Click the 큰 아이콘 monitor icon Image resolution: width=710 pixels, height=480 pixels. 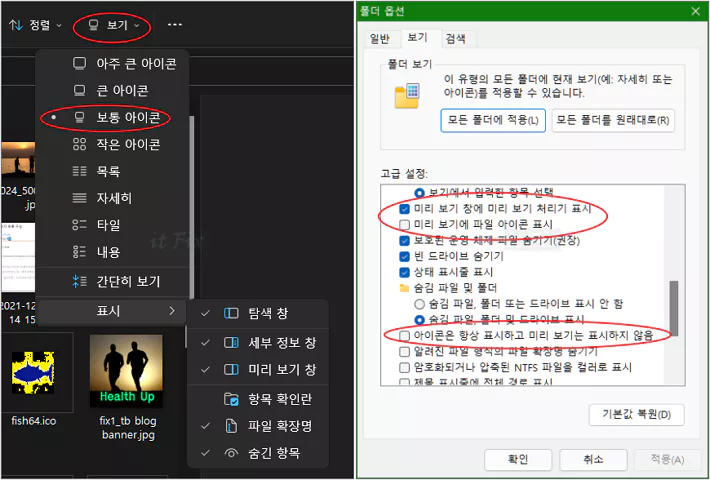point(79,91)
